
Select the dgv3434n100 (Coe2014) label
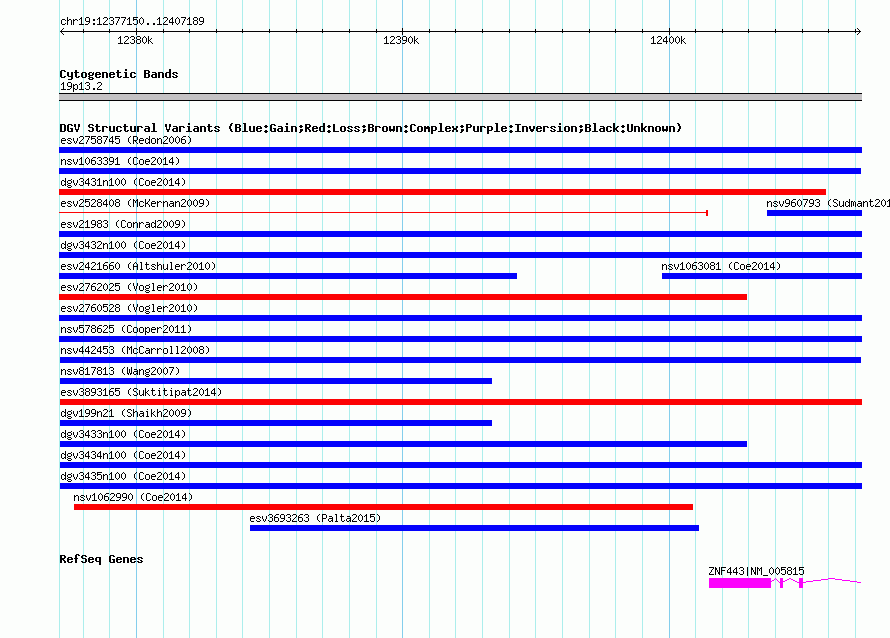(x=123, y=455)
